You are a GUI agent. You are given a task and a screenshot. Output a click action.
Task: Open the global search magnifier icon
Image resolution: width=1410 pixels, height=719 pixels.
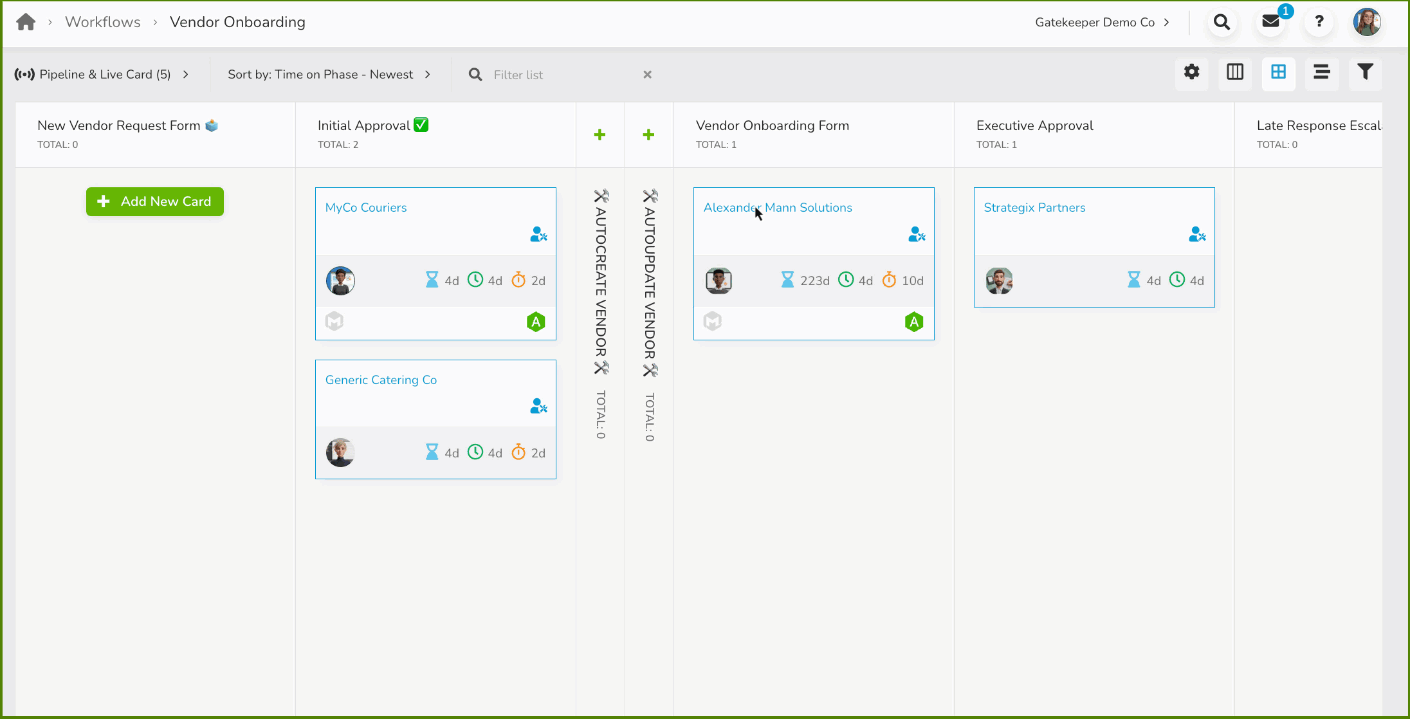1221,22
